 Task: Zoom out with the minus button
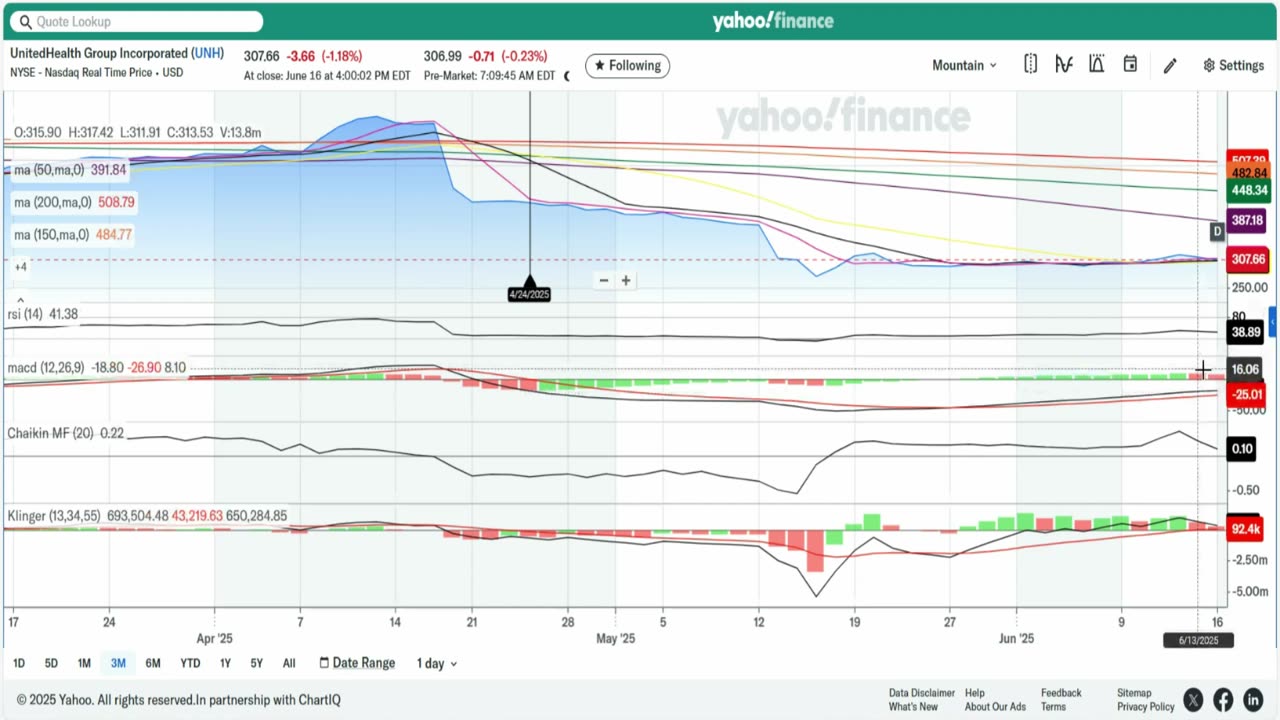(x=603, y=281)
